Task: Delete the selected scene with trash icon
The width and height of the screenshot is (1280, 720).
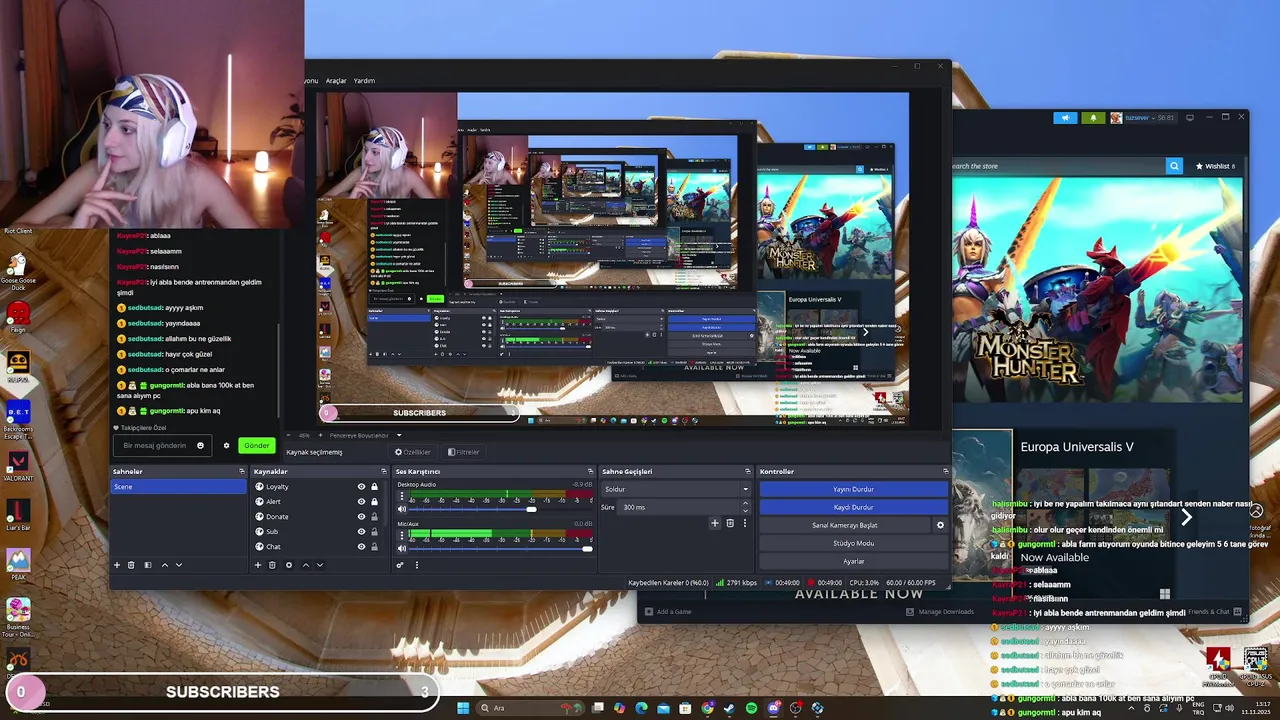Action: tap(132, 565)
